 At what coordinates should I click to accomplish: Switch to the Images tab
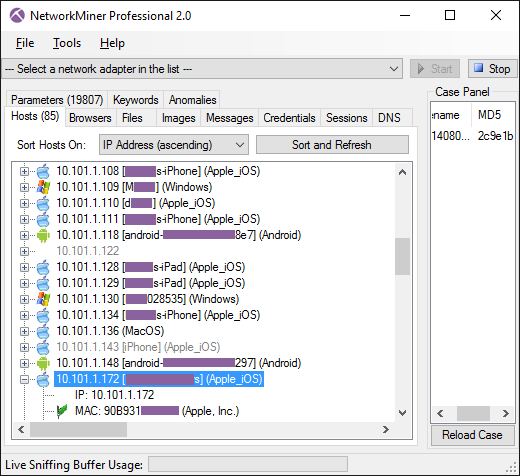[179, 118]
